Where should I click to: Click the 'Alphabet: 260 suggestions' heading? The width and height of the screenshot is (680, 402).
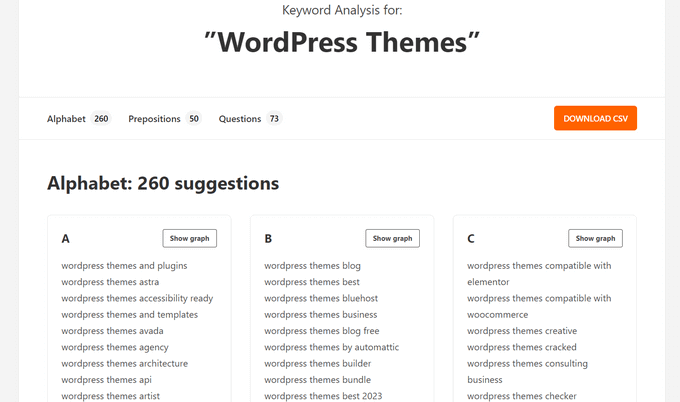pos(163,184)
